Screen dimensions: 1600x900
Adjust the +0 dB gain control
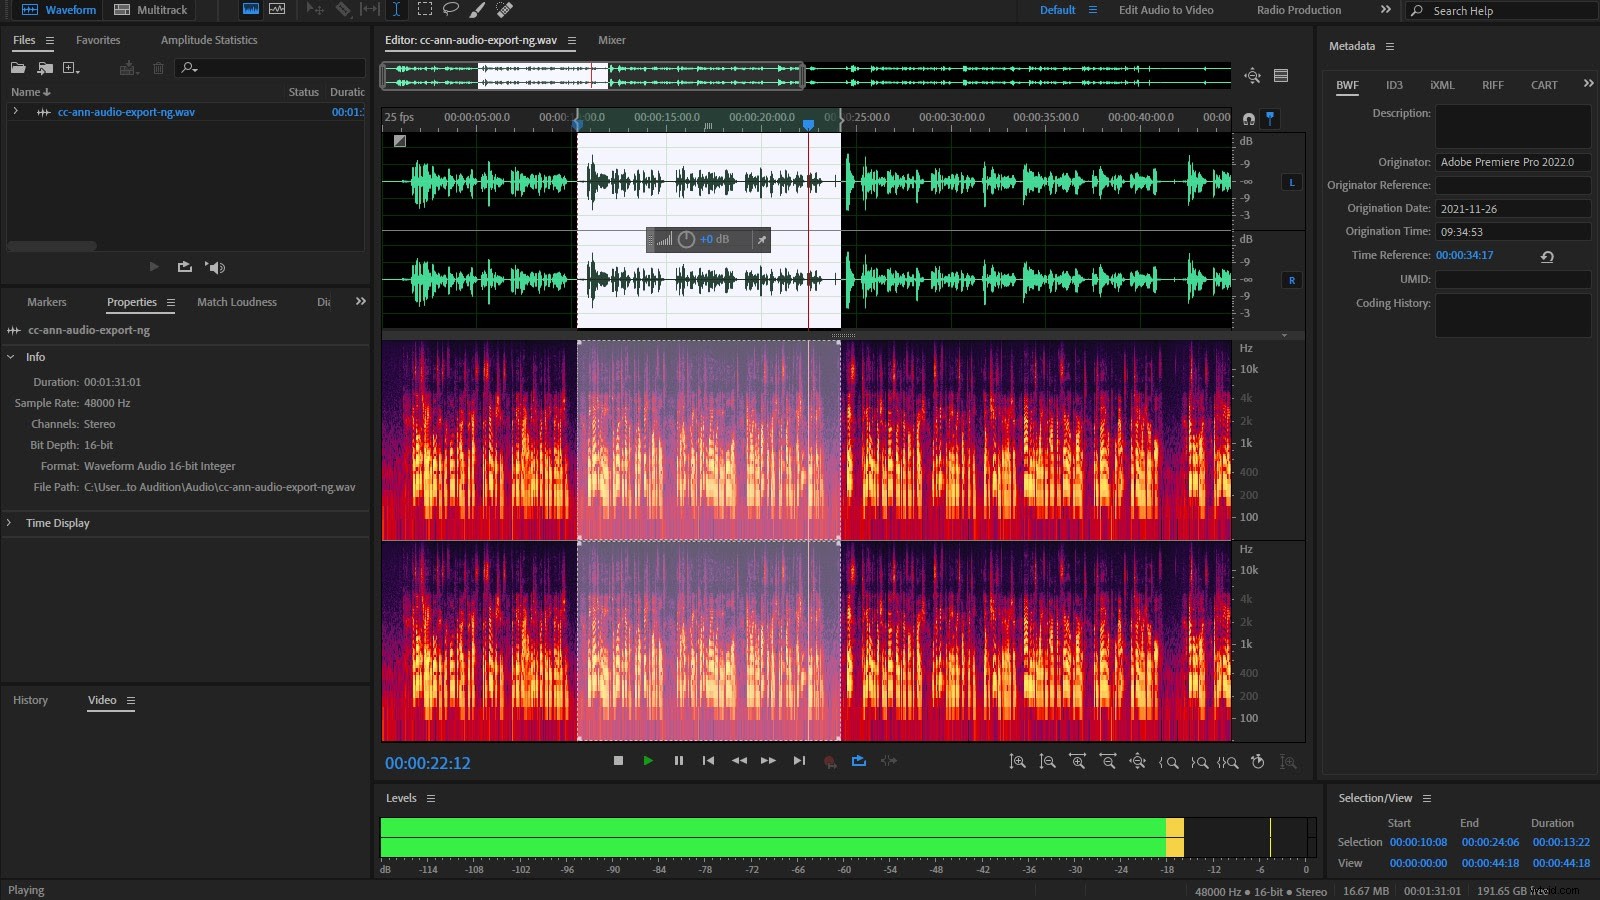pyautogui.click(x=713, y=240)
